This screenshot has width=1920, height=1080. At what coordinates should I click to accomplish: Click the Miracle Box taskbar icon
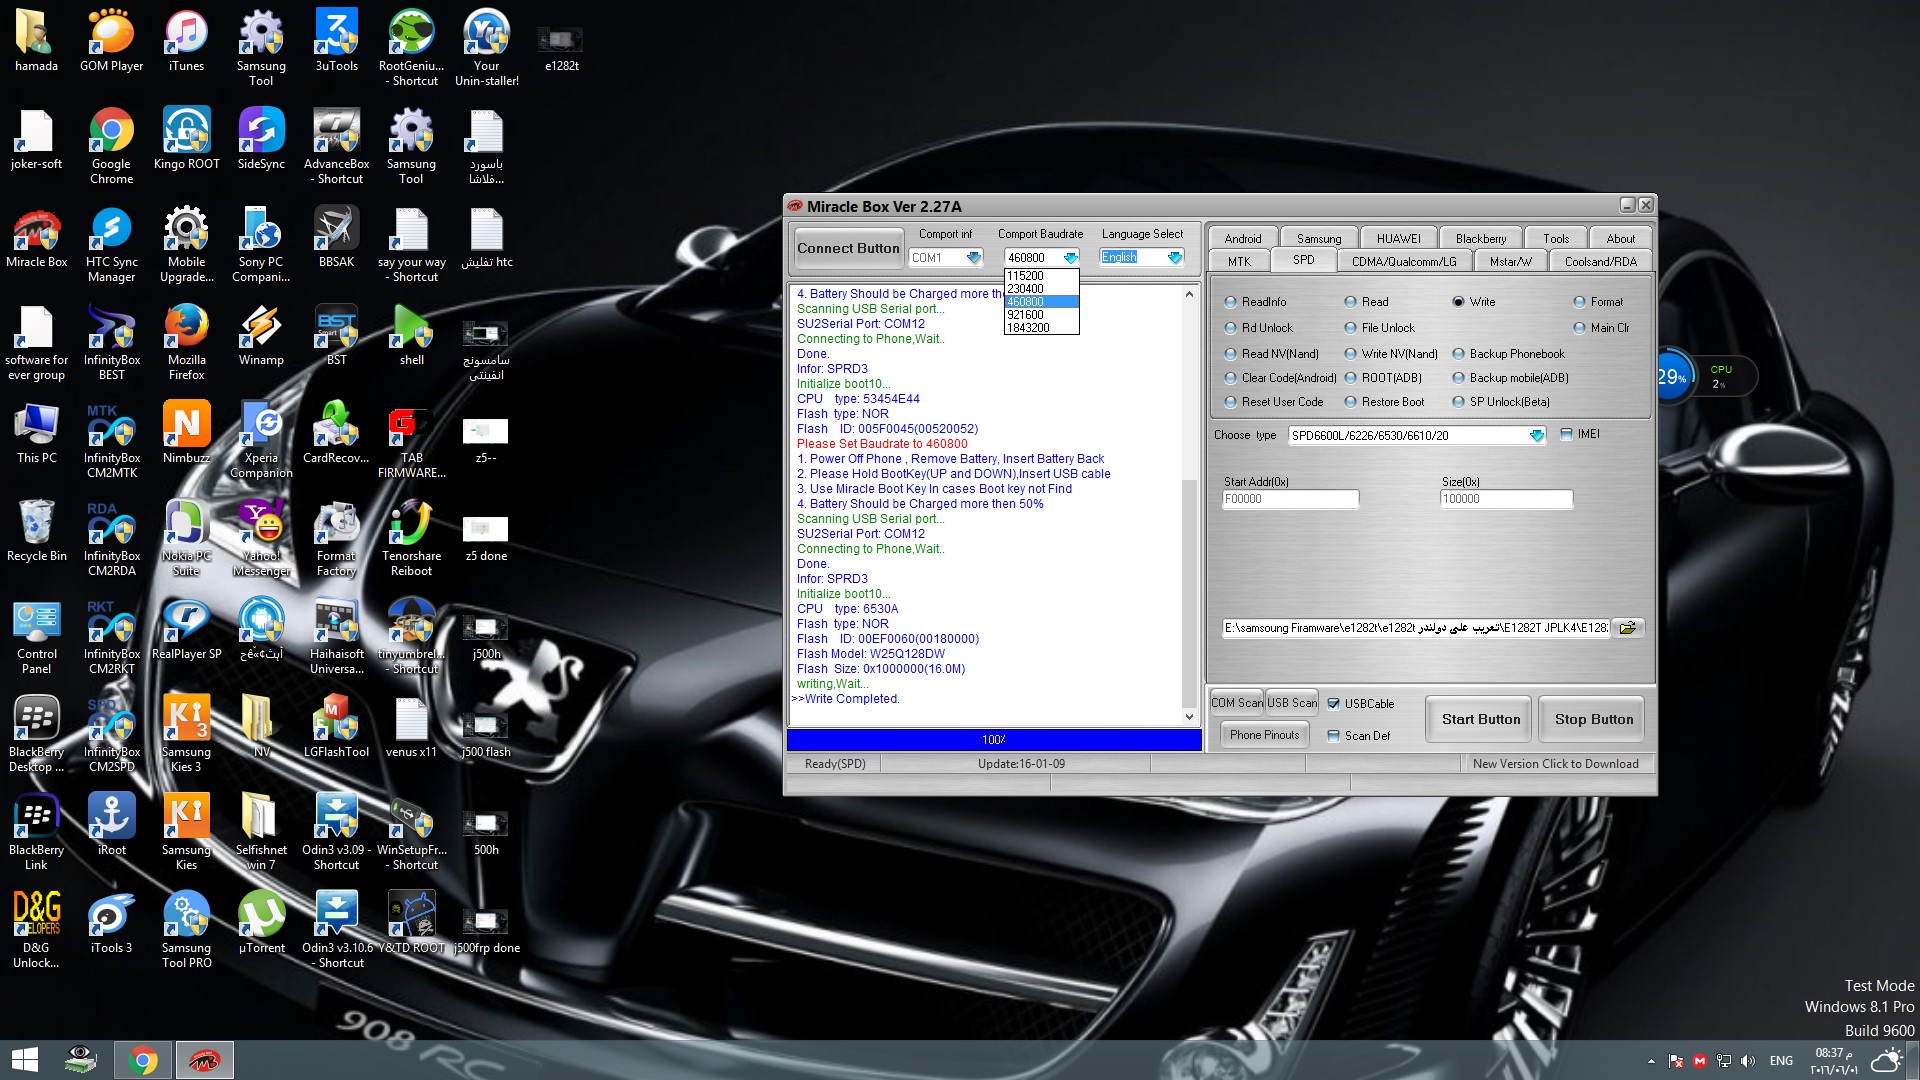(x=205, y=1060)
